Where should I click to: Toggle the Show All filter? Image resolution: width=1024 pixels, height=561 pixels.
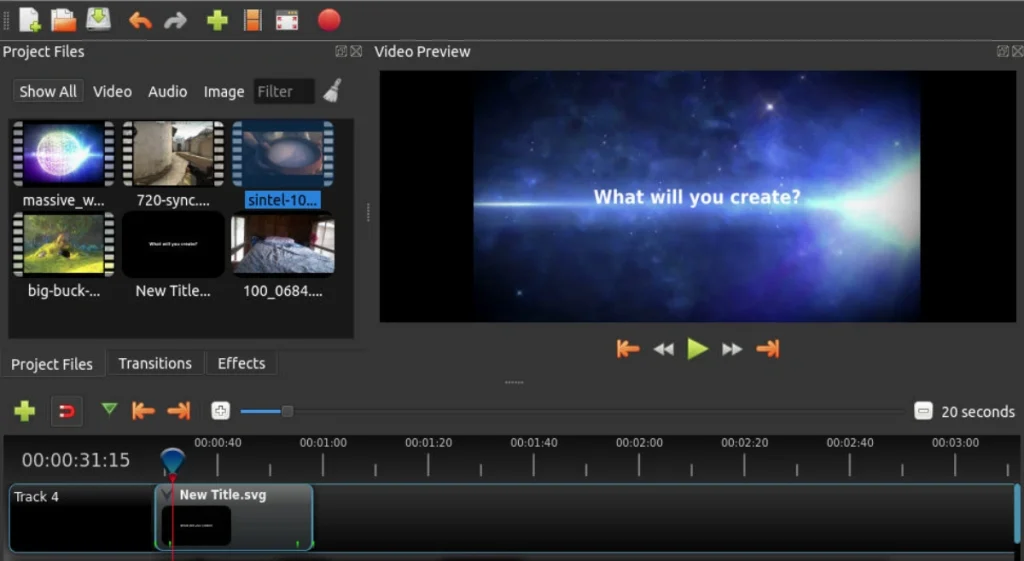tap(48, 91)
